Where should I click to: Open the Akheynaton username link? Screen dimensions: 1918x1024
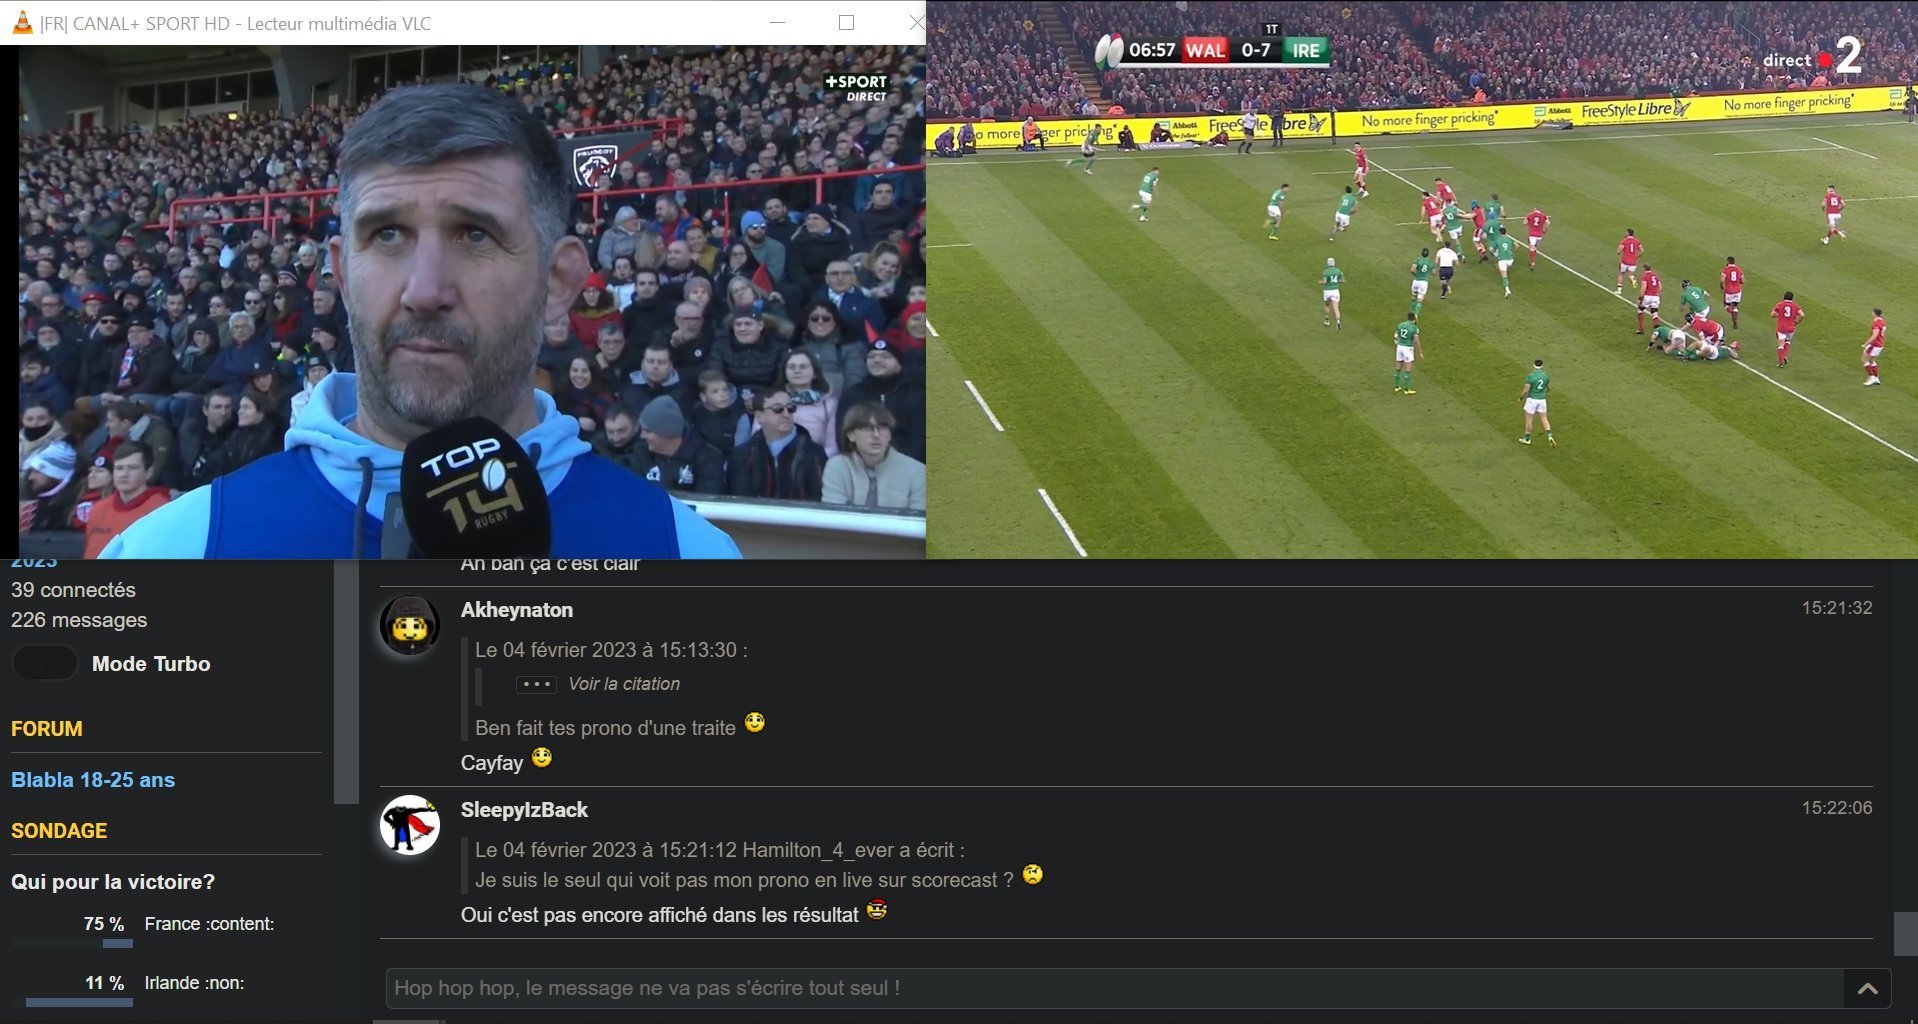pos(517,610)
